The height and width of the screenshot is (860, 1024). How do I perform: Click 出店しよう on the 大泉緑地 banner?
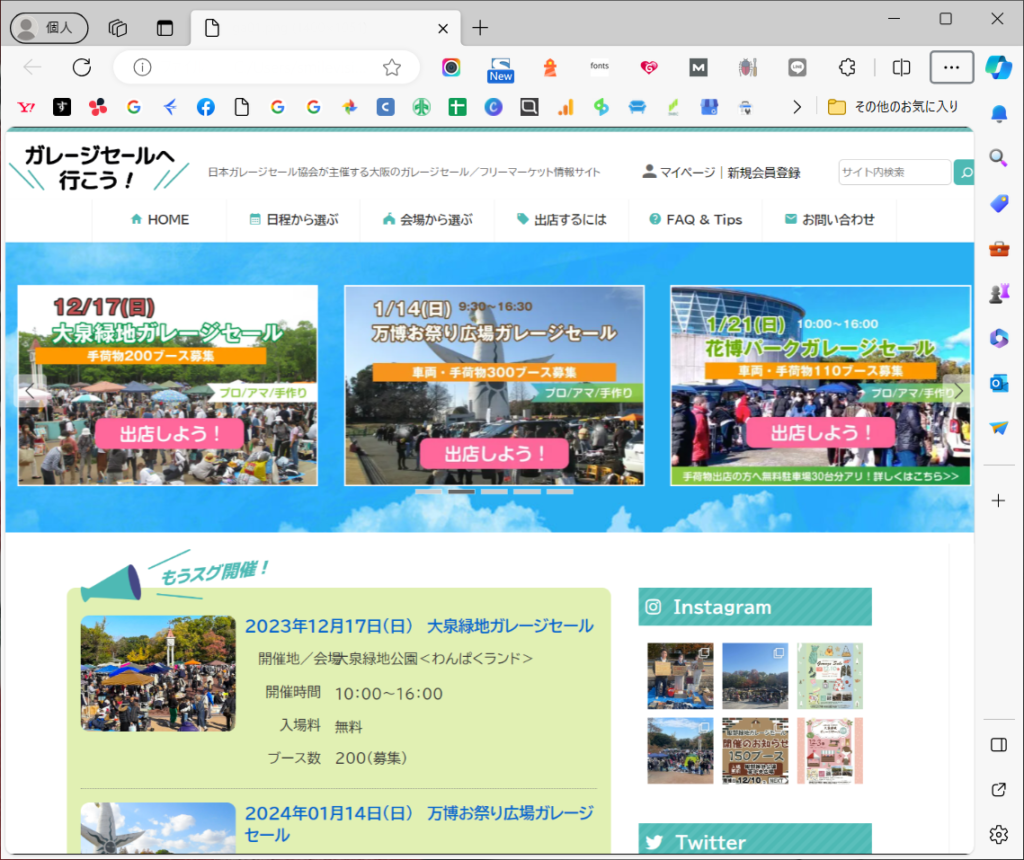[169, 434]
